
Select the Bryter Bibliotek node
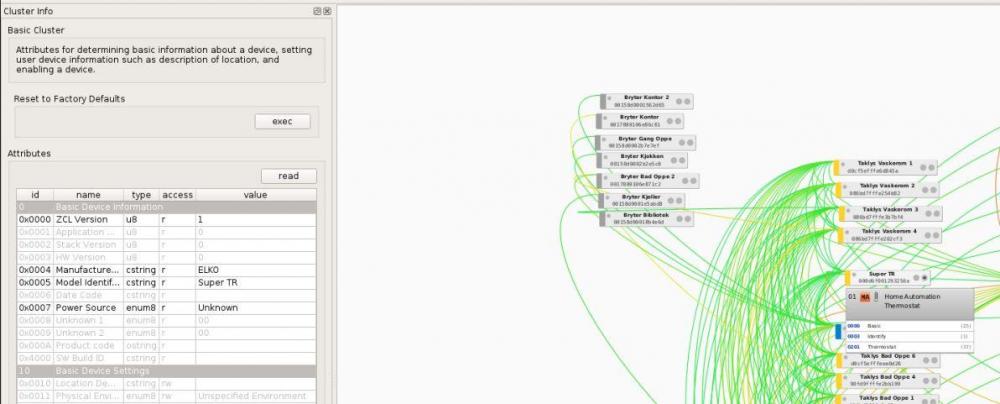point(638,218)
